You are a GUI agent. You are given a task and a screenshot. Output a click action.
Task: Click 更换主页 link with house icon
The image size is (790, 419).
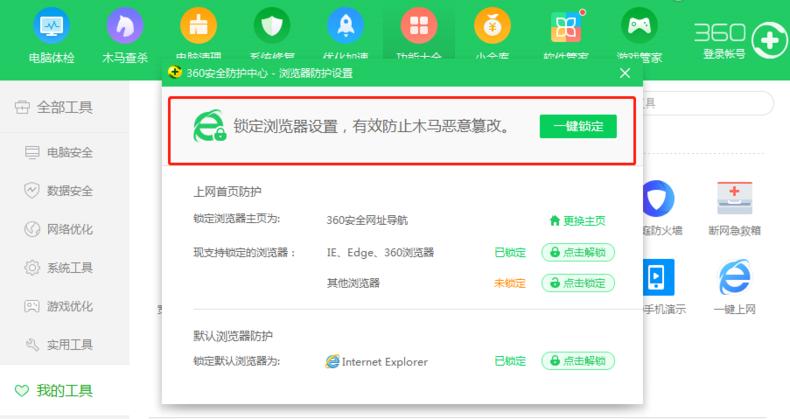(577, 221)
